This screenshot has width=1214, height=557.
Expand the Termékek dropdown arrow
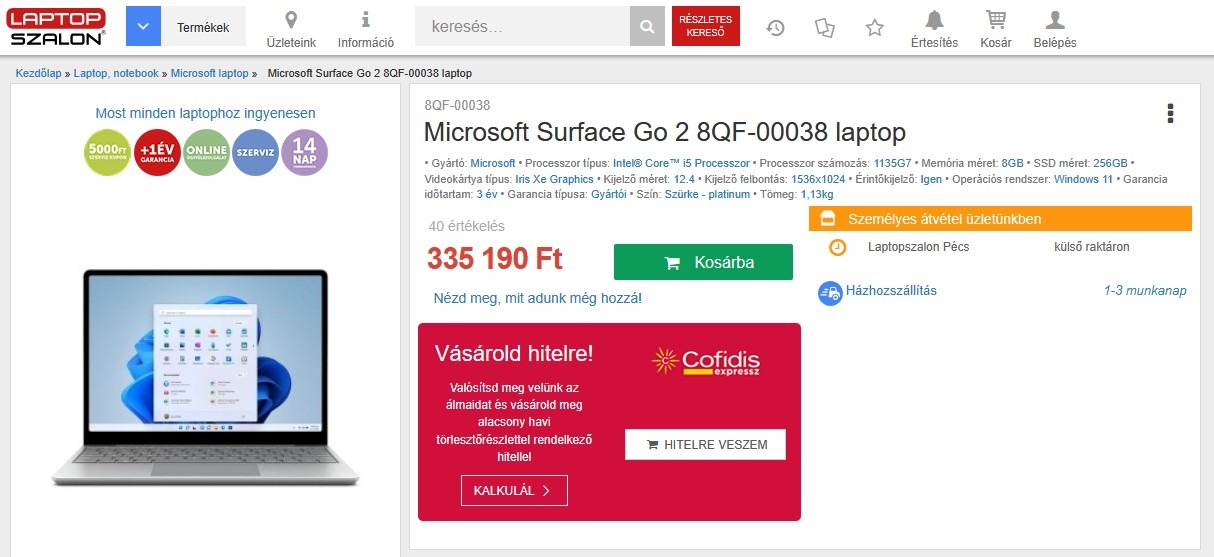click(x=143, y=27)
